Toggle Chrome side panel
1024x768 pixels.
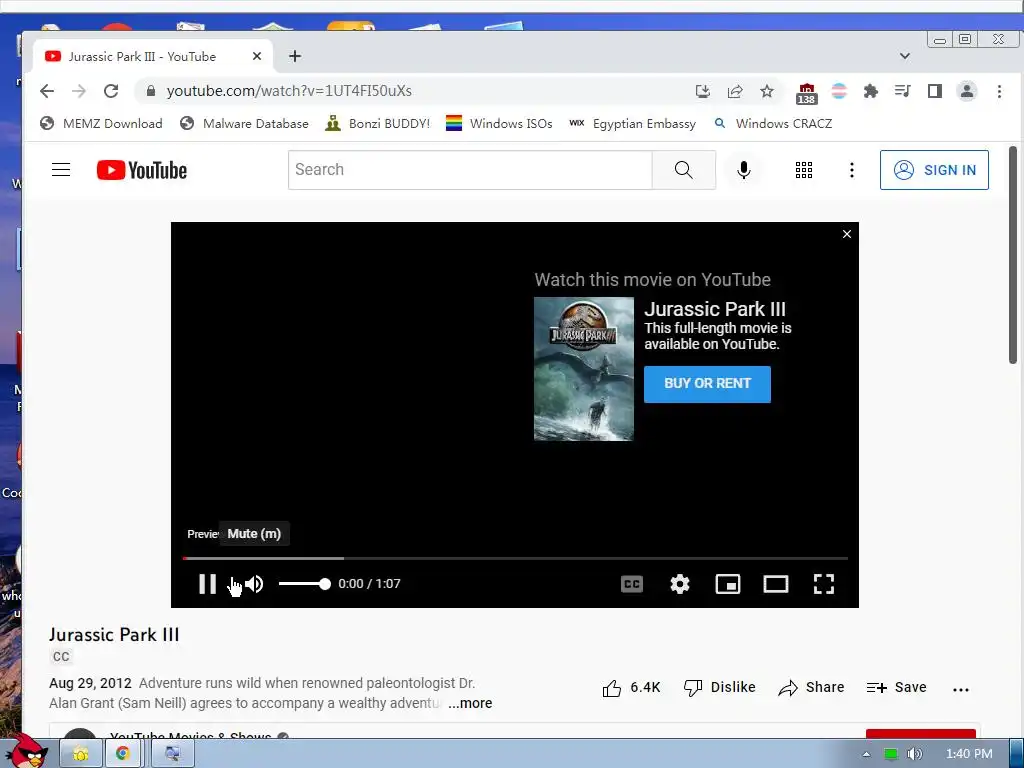click(935, 91)
